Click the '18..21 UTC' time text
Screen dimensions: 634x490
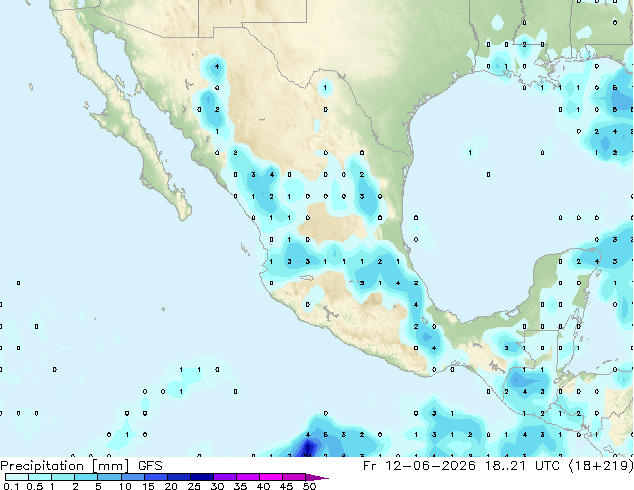[x=522, y=466]
